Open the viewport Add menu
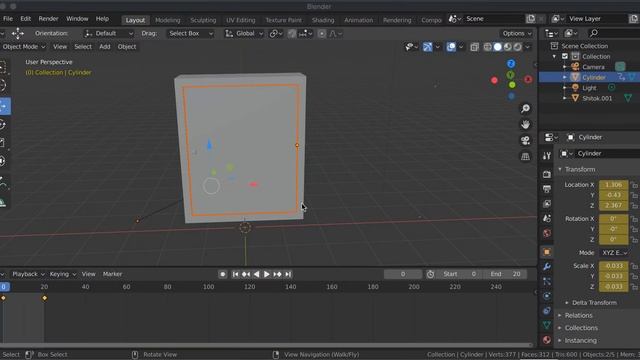 tap(105, 47)
